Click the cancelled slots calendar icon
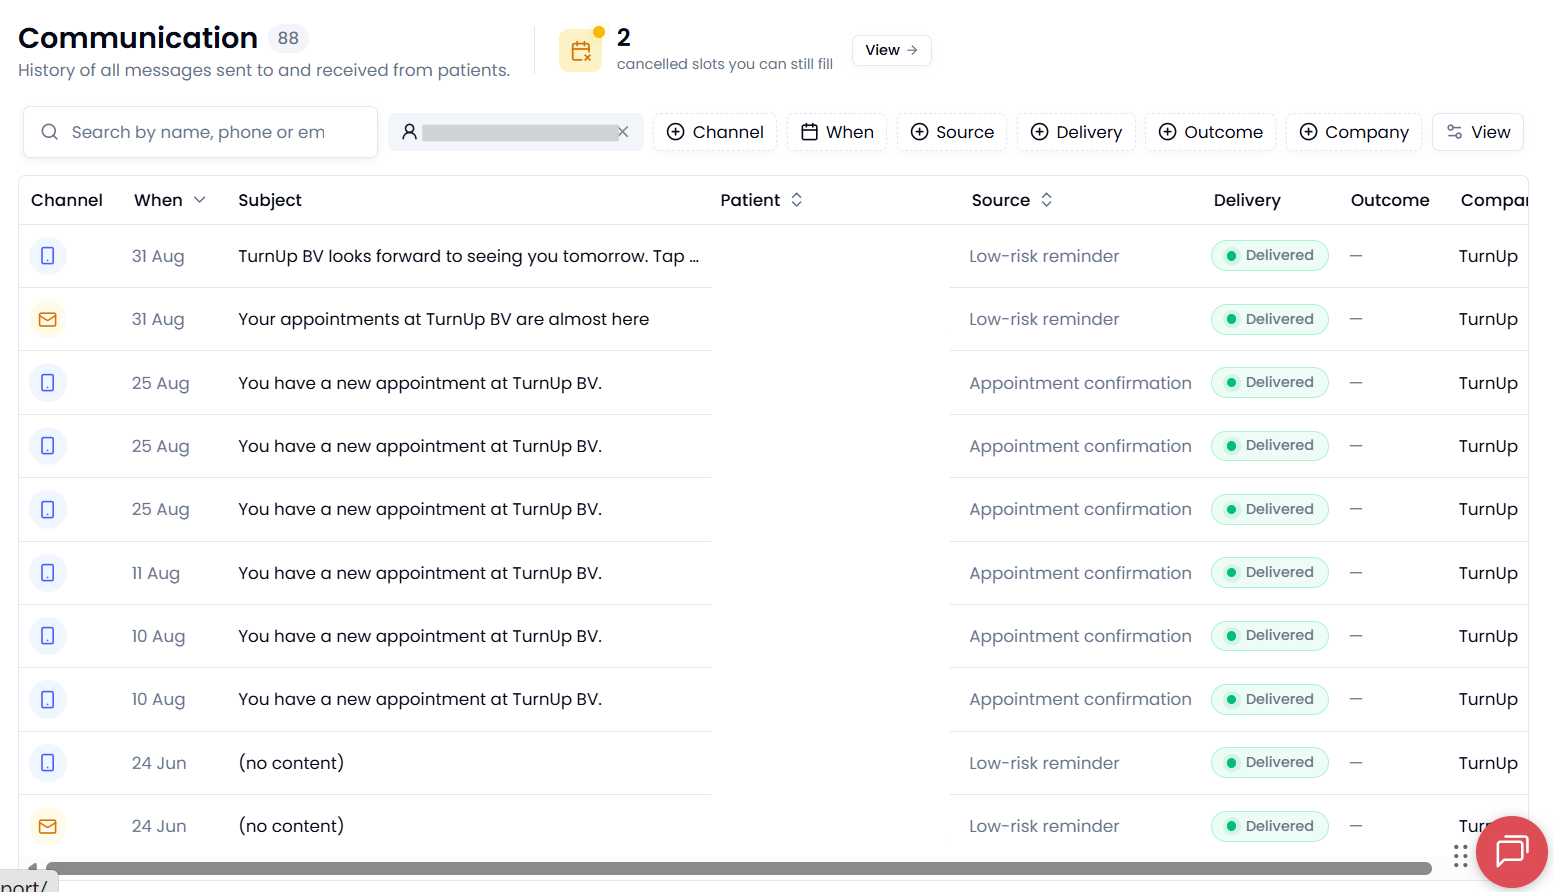Viewport: 1554px width, 892px height. point(581,51)
